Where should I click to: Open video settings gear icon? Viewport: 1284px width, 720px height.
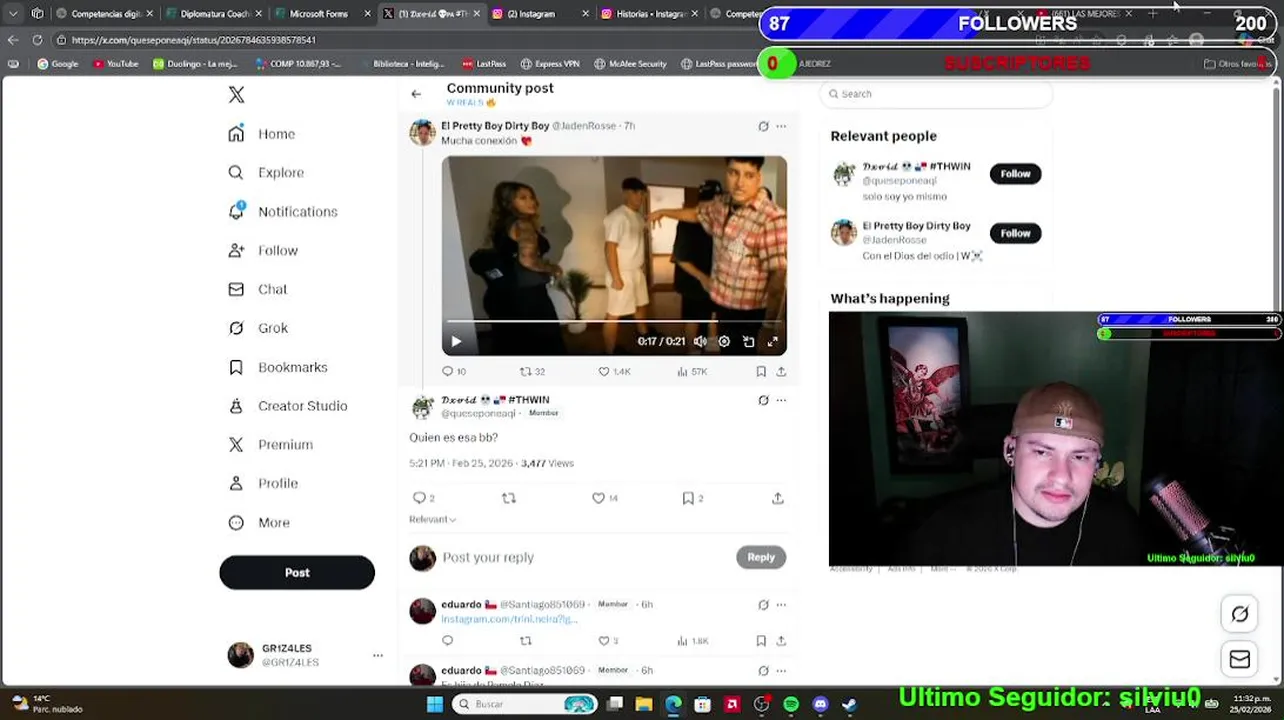[724, 341]
